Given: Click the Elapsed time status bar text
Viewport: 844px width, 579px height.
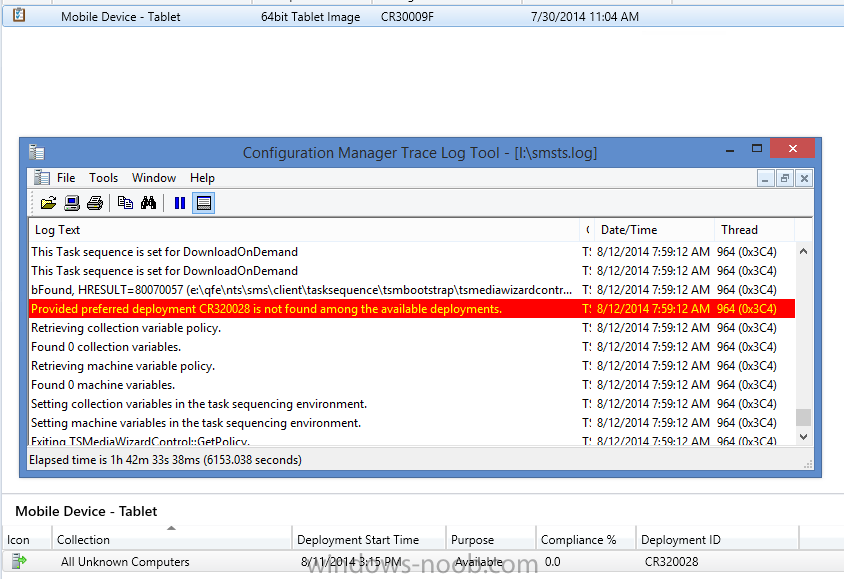Looking at the screenshot, I should (165, 460).
